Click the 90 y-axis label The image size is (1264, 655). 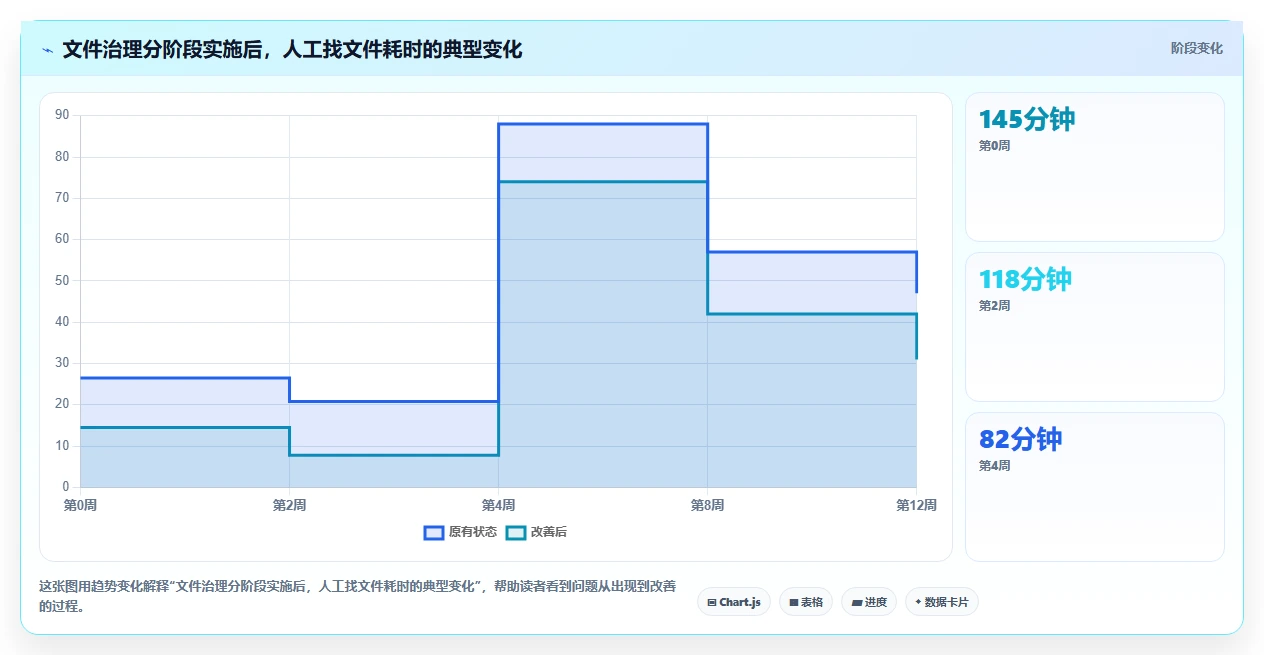pyautogui.click(x=62, y=115)
